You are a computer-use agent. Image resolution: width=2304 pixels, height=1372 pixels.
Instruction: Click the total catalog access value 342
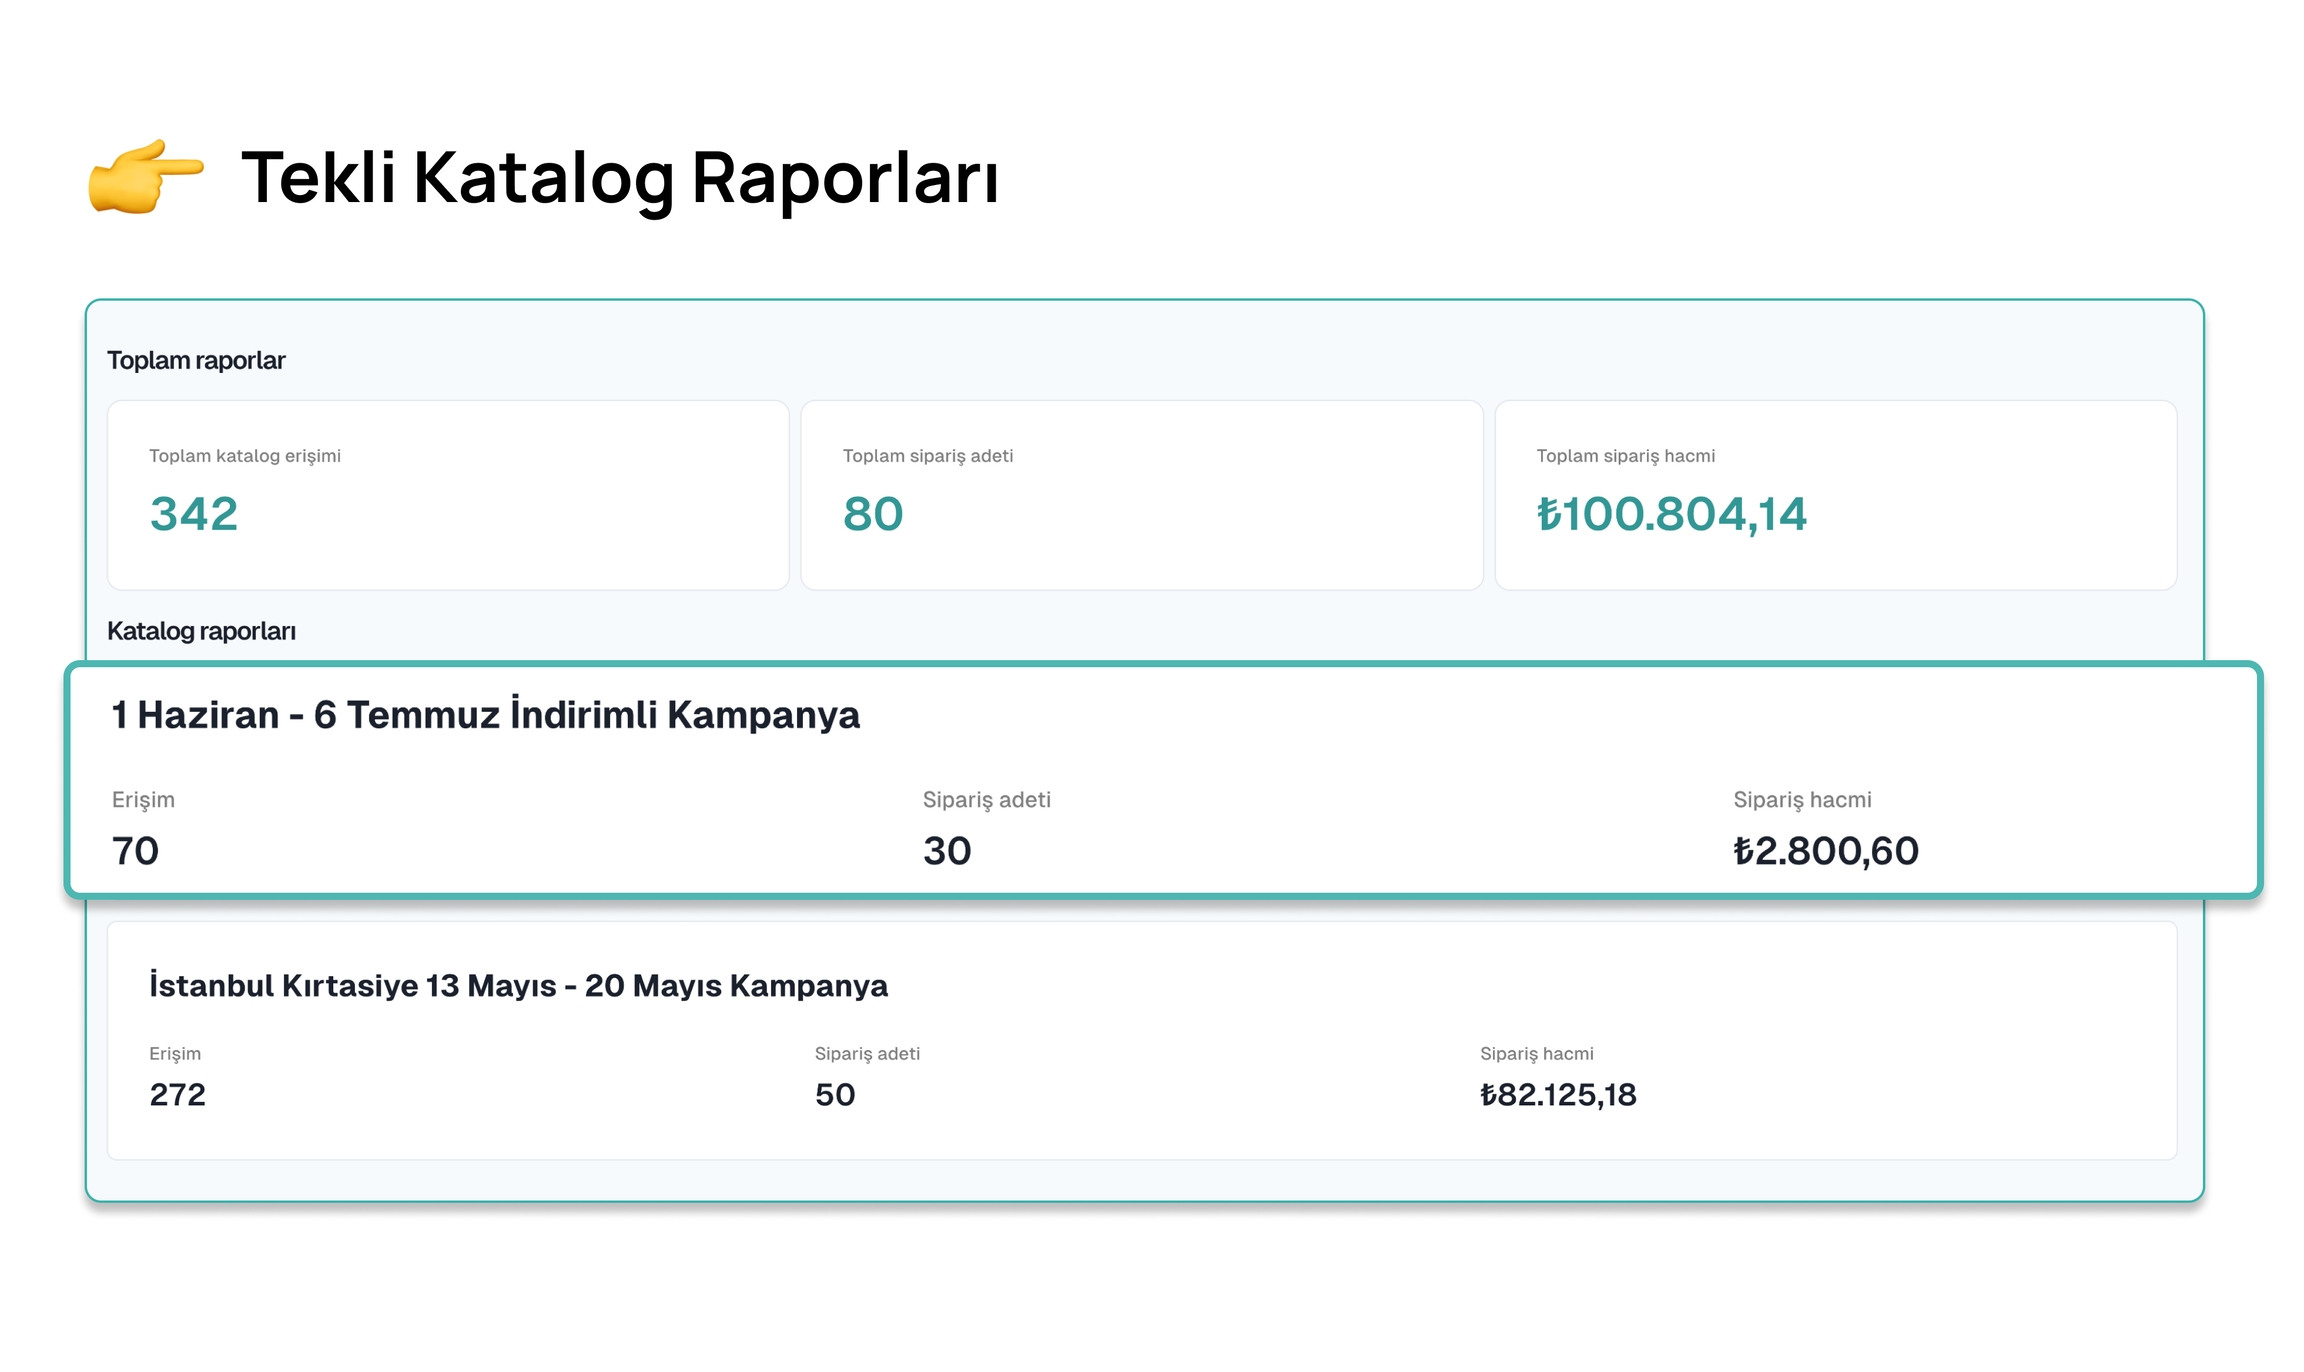coord(194,514)
